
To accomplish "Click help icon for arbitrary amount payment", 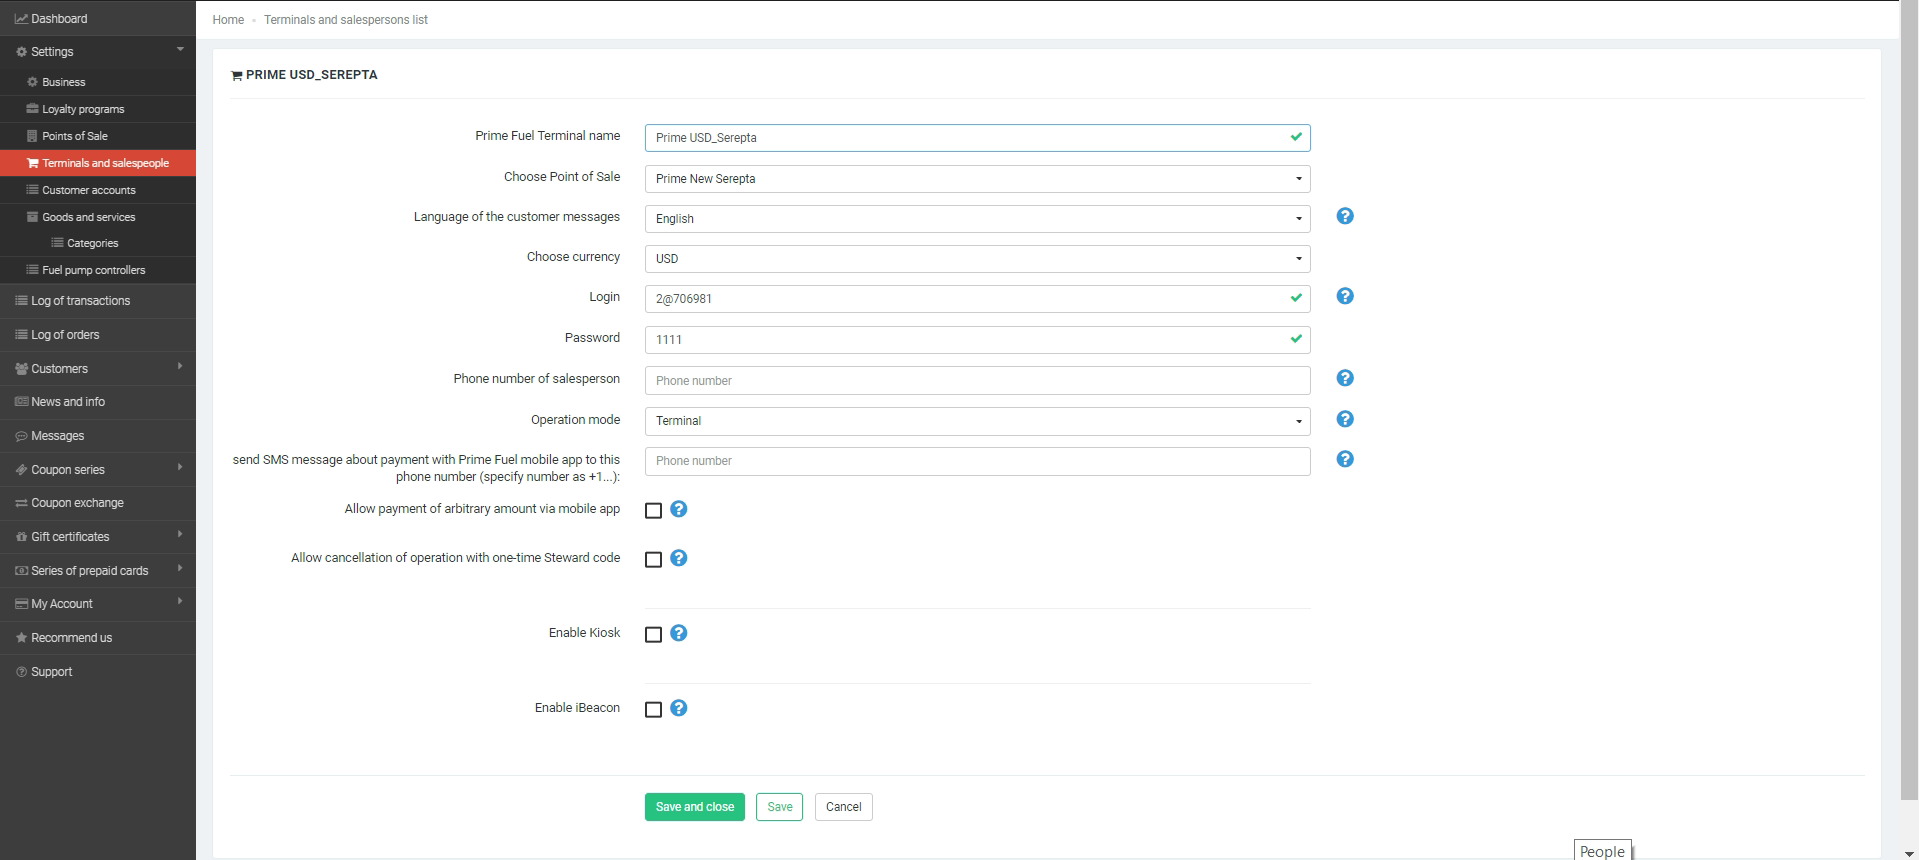I will tap(678, 509).
